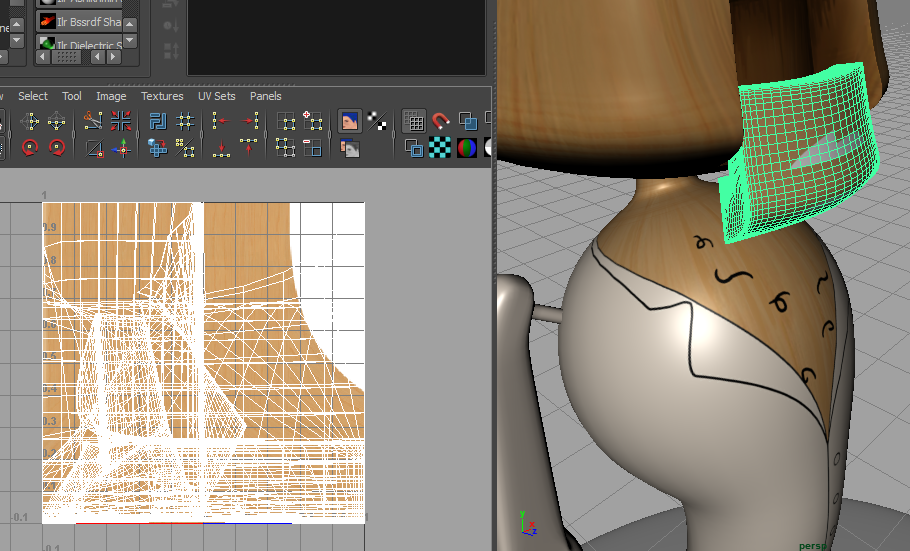
Task: Remove all UVs from isolate set
Action: [286, 148]
